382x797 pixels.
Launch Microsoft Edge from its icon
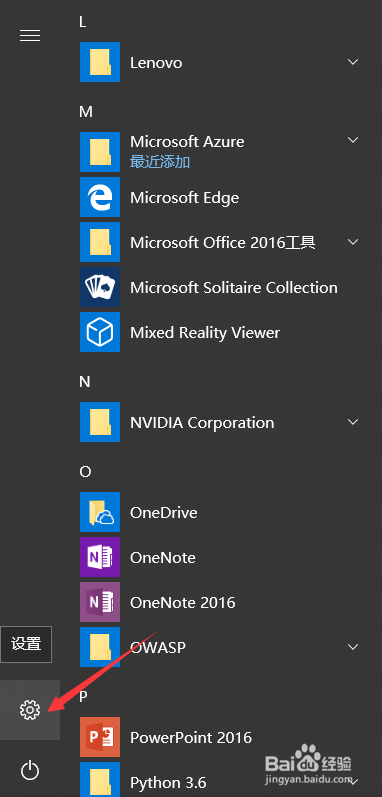(100, 197)
